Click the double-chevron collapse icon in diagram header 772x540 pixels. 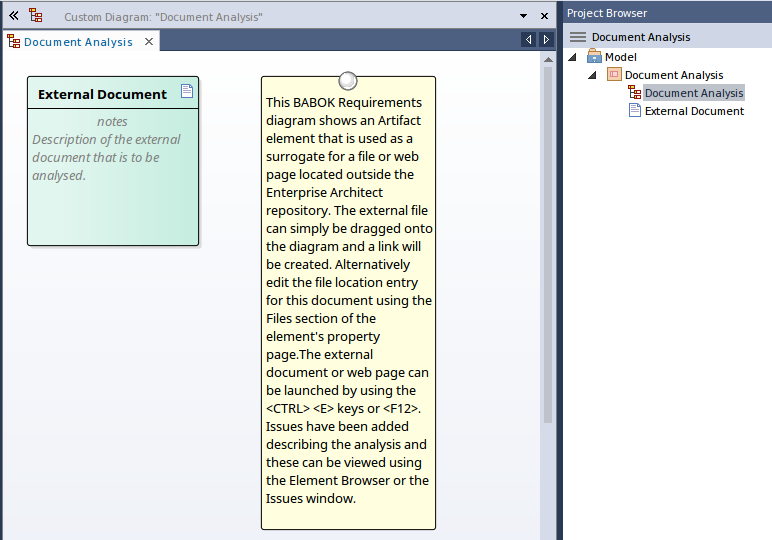point(14,16)
